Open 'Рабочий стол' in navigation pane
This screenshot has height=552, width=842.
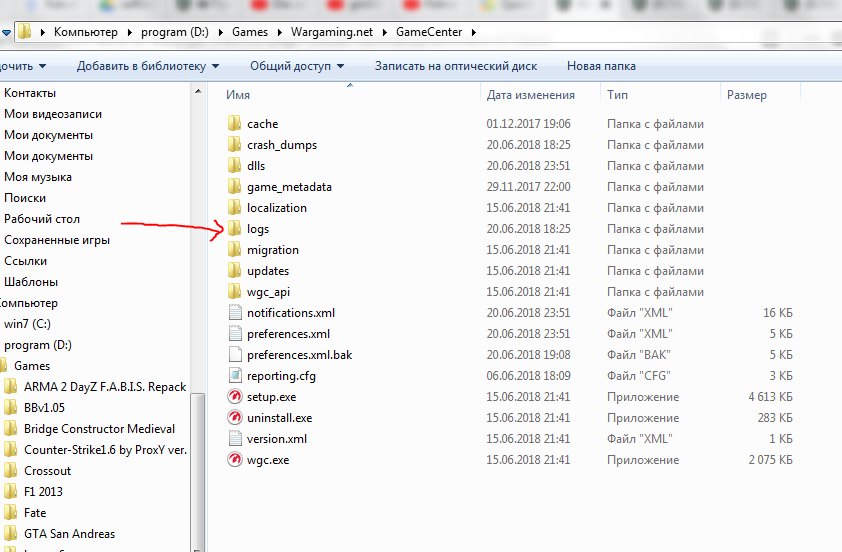[x=41, y=219]
